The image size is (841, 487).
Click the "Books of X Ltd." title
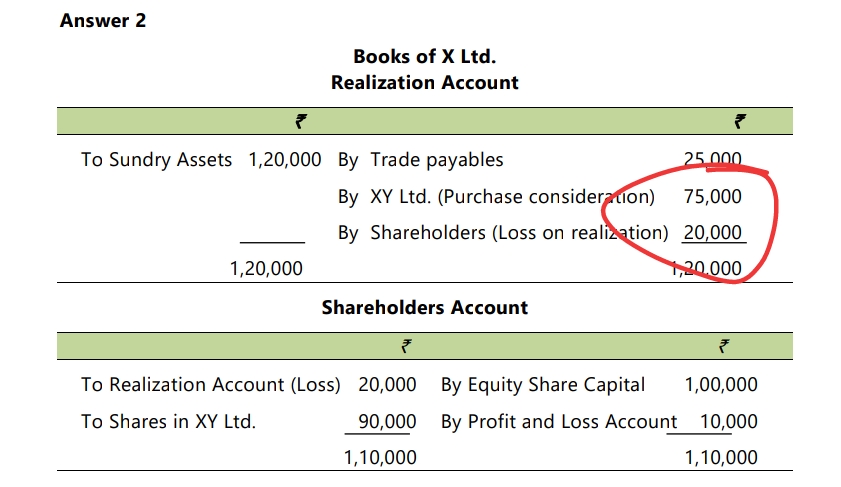tap(425, 56)
